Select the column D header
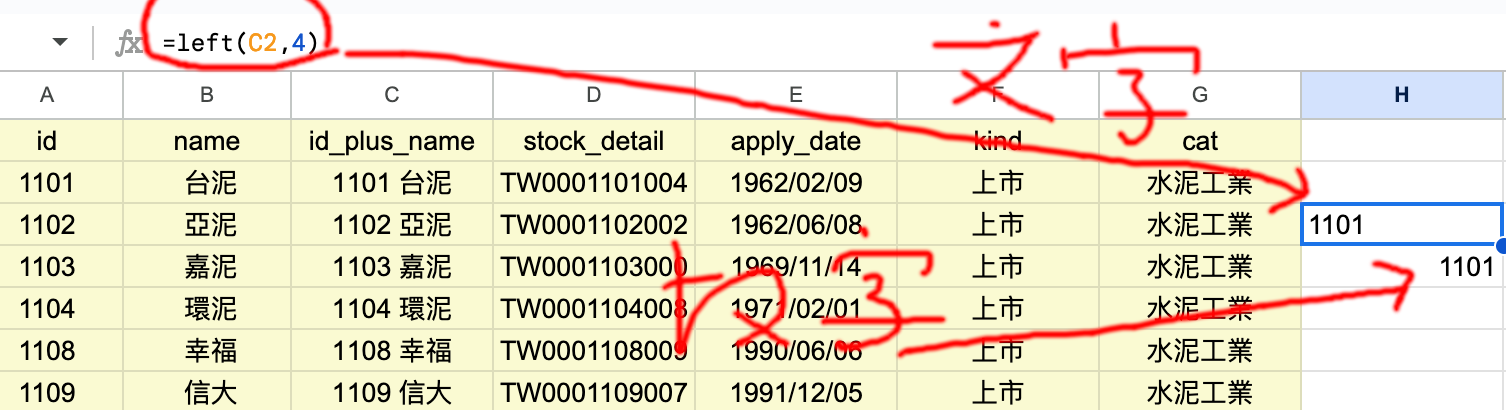1506x410 pixels. (x=594, y=95)
